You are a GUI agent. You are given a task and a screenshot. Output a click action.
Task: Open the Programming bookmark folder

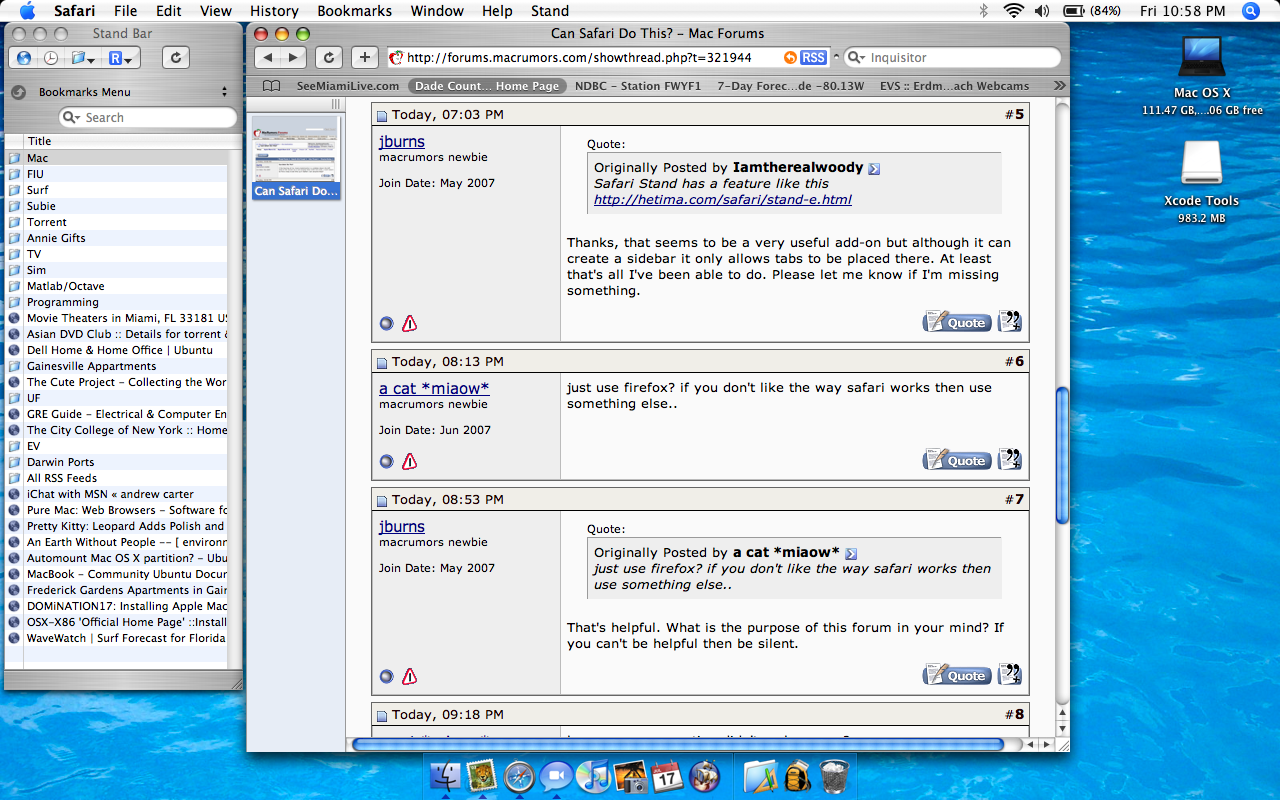coord(117,302)
